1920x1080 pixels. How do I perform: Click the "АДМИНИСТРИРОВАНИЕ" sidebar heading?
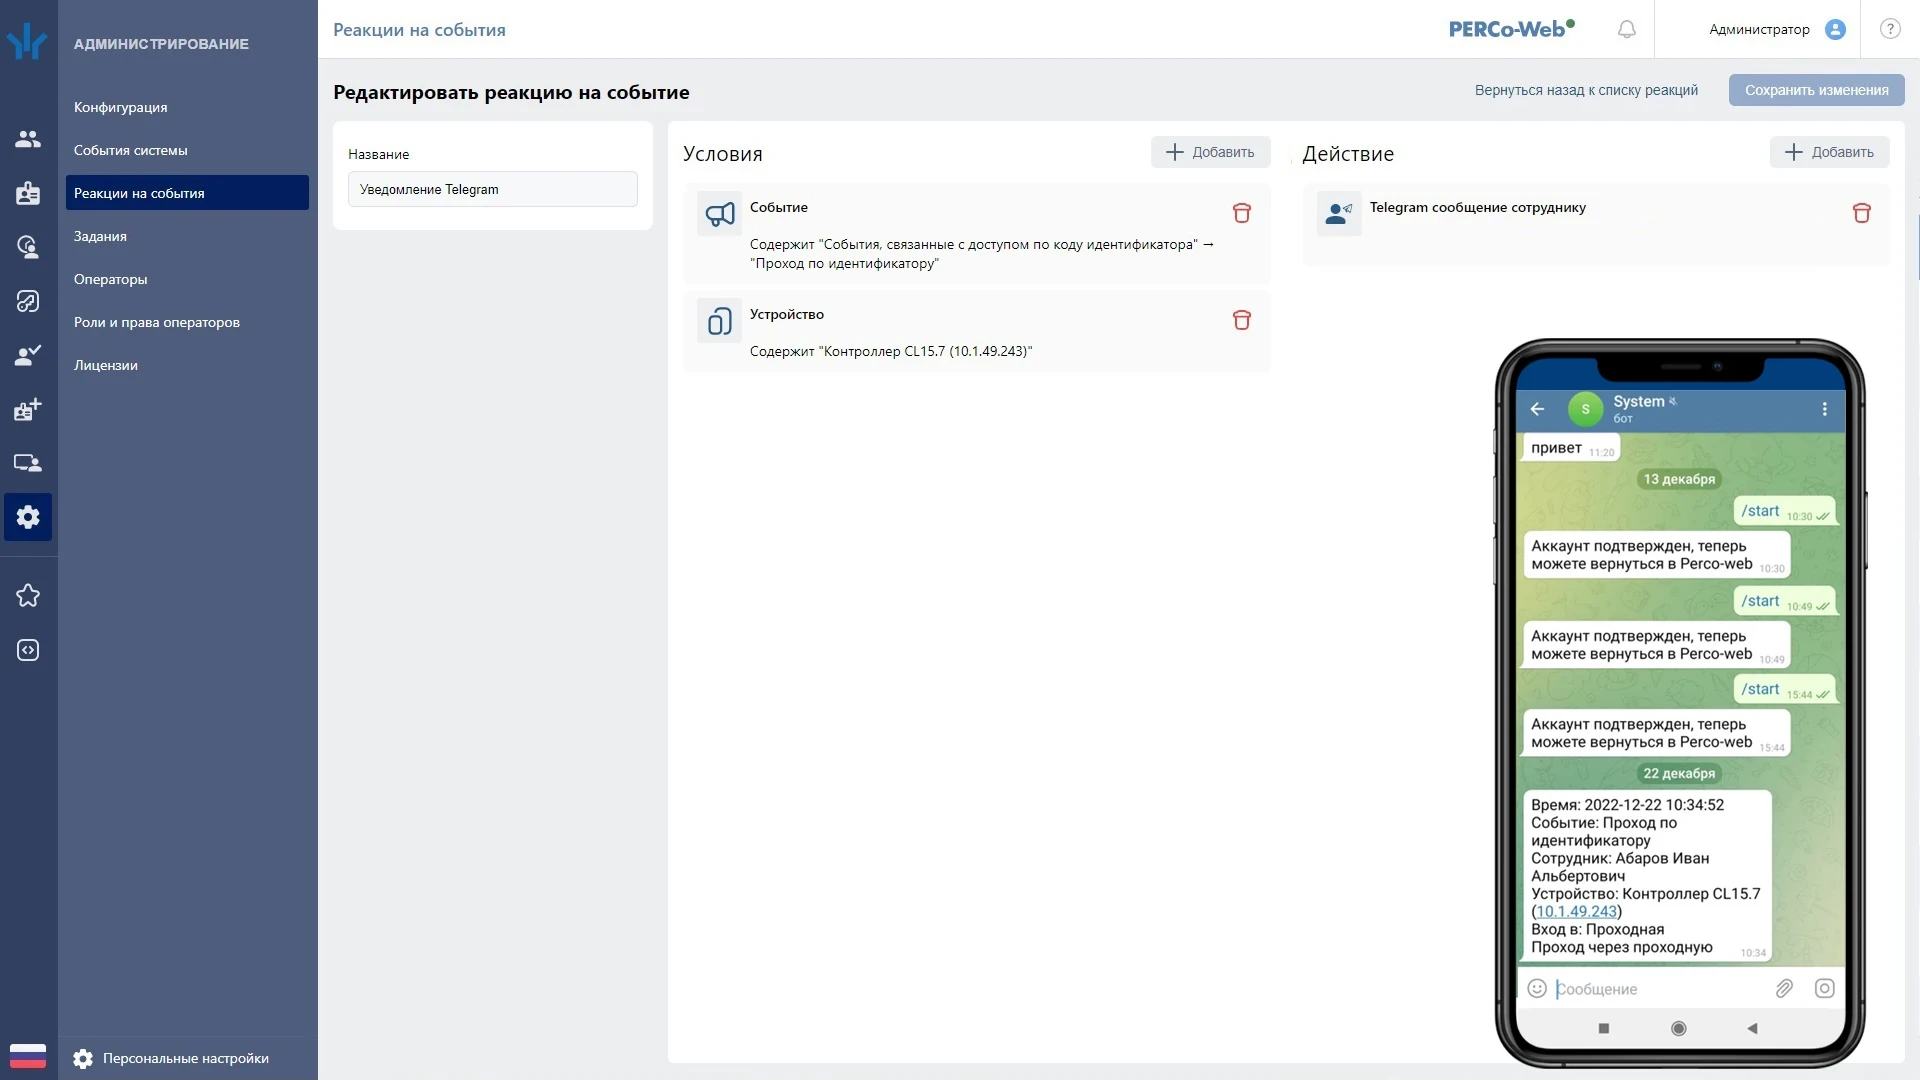161,44
